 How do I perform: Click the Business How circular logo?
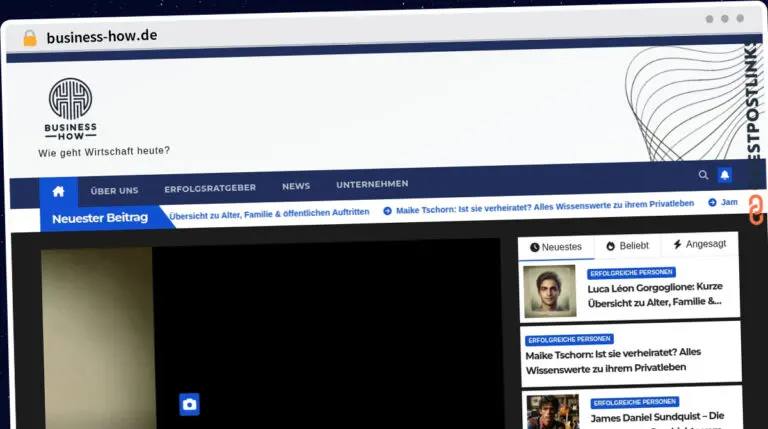[71, 99]
